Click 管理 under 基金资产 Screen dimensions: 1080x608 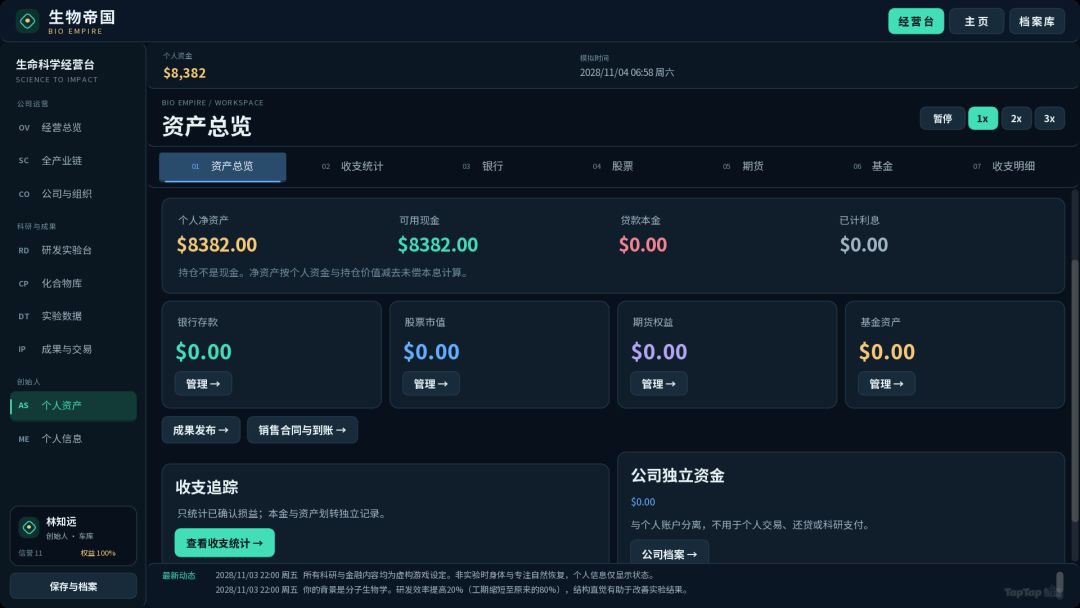[x=886, y=384]
